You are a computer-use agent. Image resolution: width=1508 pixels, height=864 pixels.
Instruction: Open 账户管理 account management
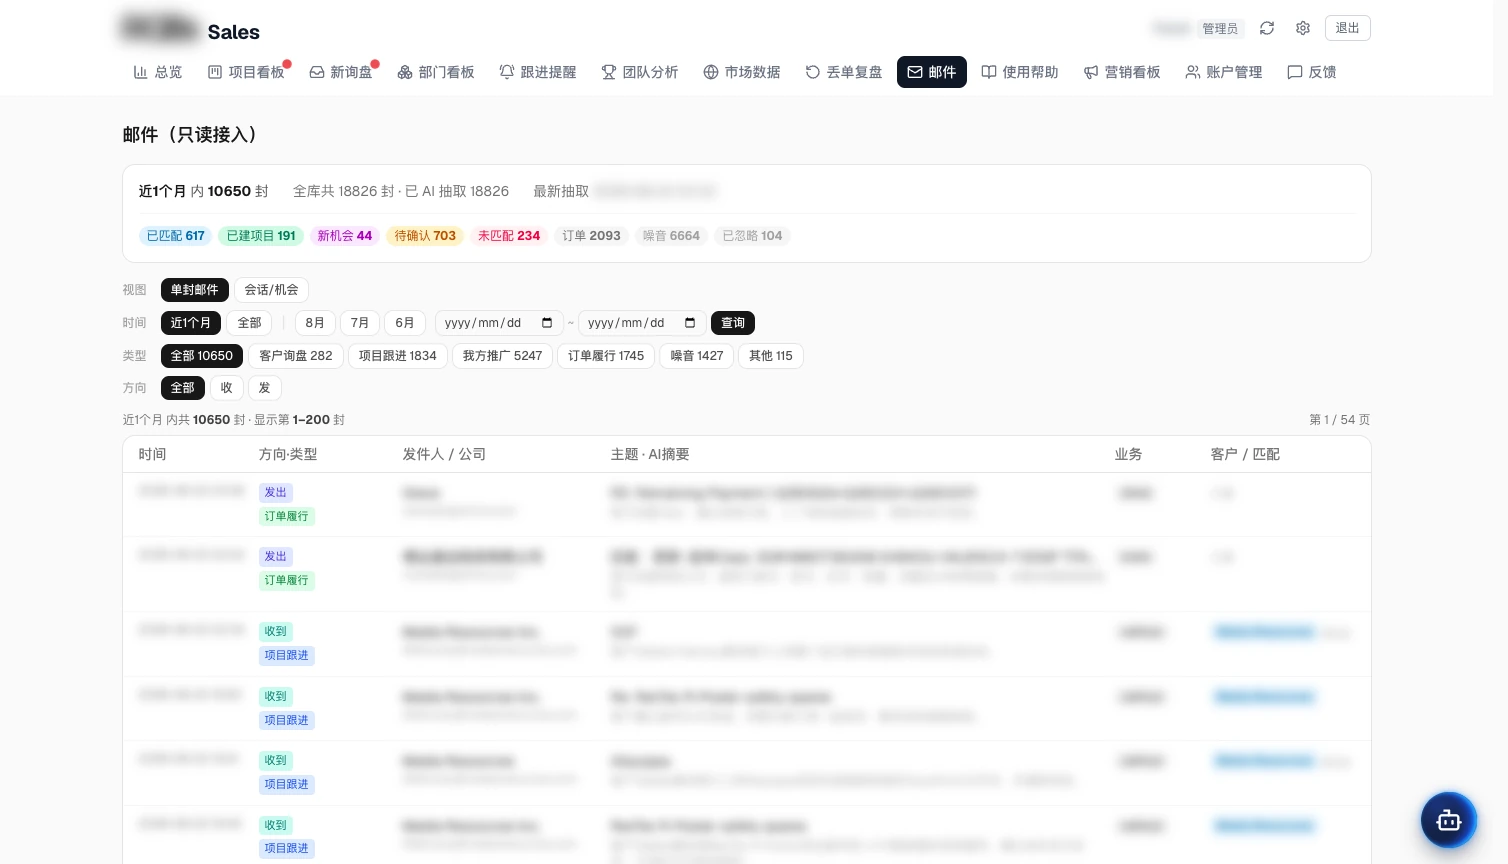pyautogui.click(x=1224, y=72)
